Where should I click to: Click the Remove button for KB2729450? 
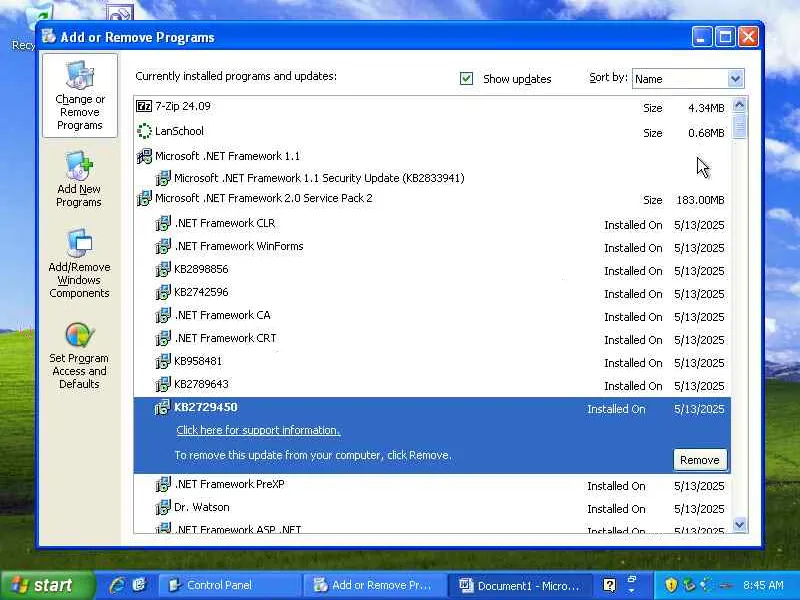(x=699, y=460)
